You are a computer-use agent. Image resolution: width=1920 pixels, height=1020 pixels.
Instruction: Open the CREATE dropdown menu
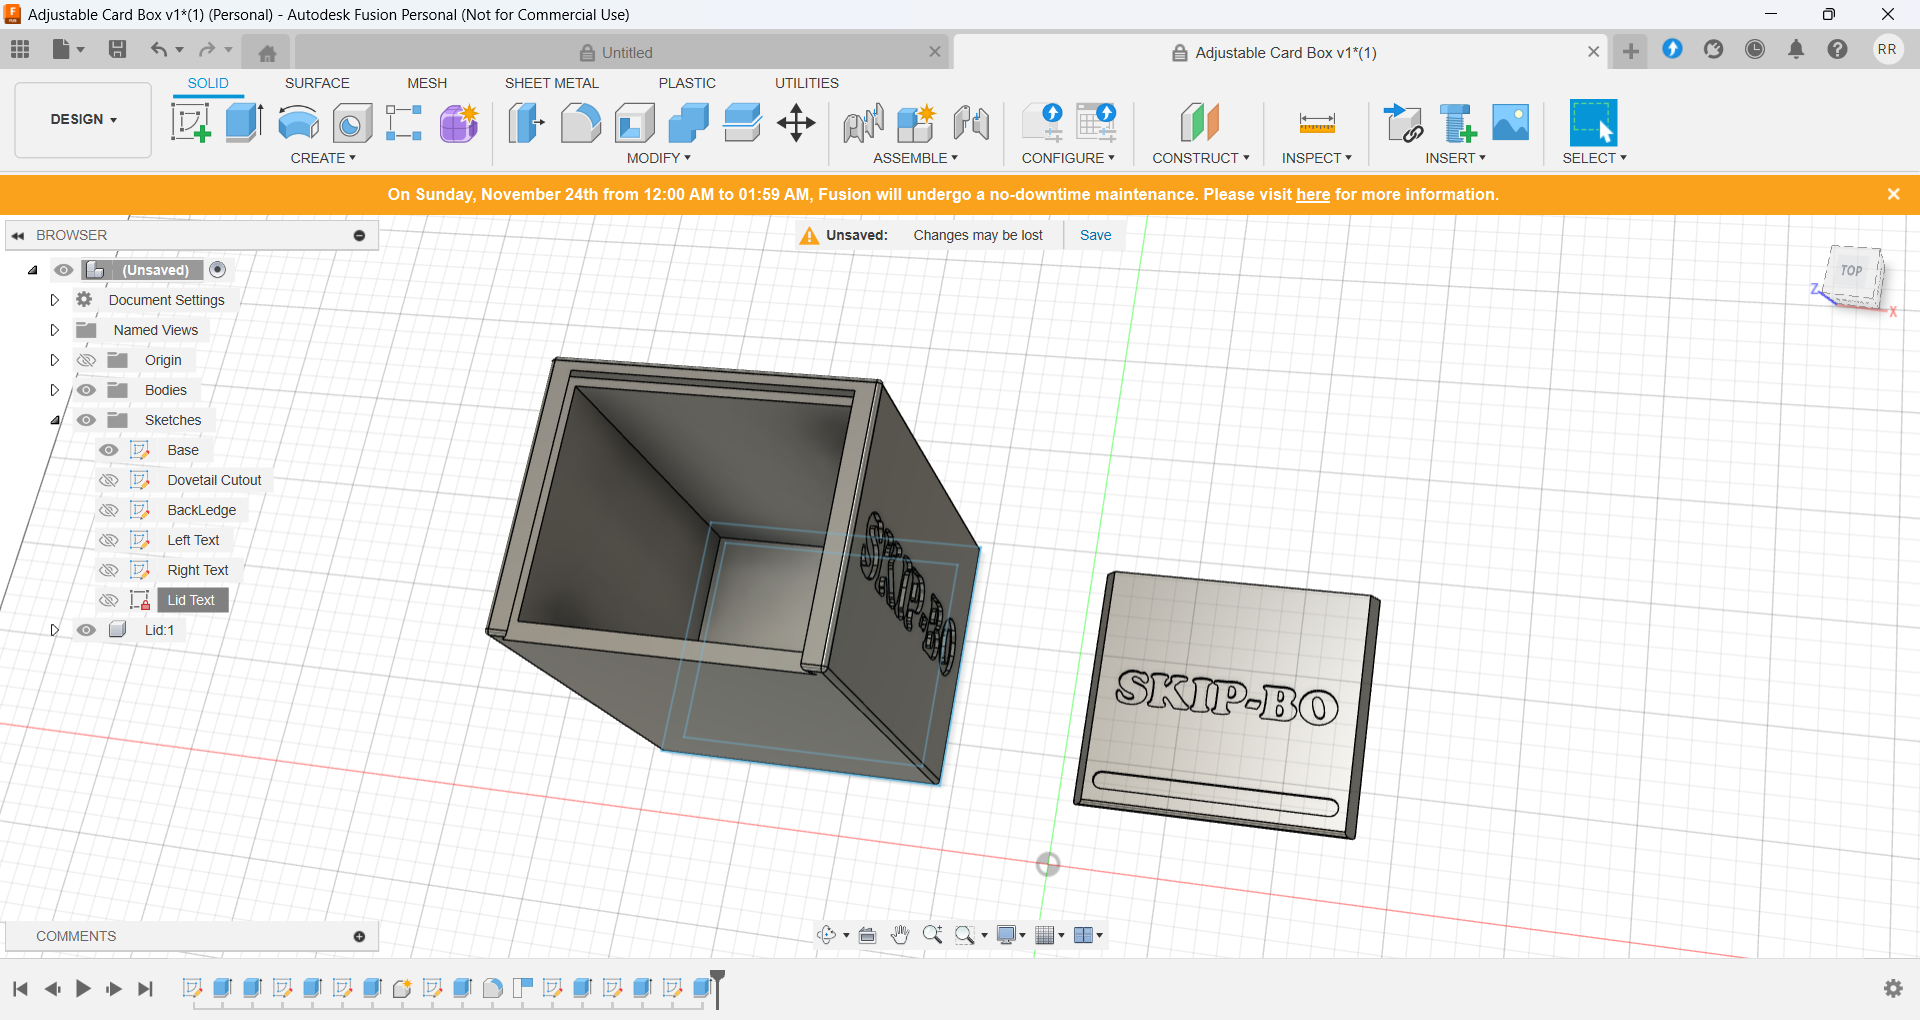(323, 158)
